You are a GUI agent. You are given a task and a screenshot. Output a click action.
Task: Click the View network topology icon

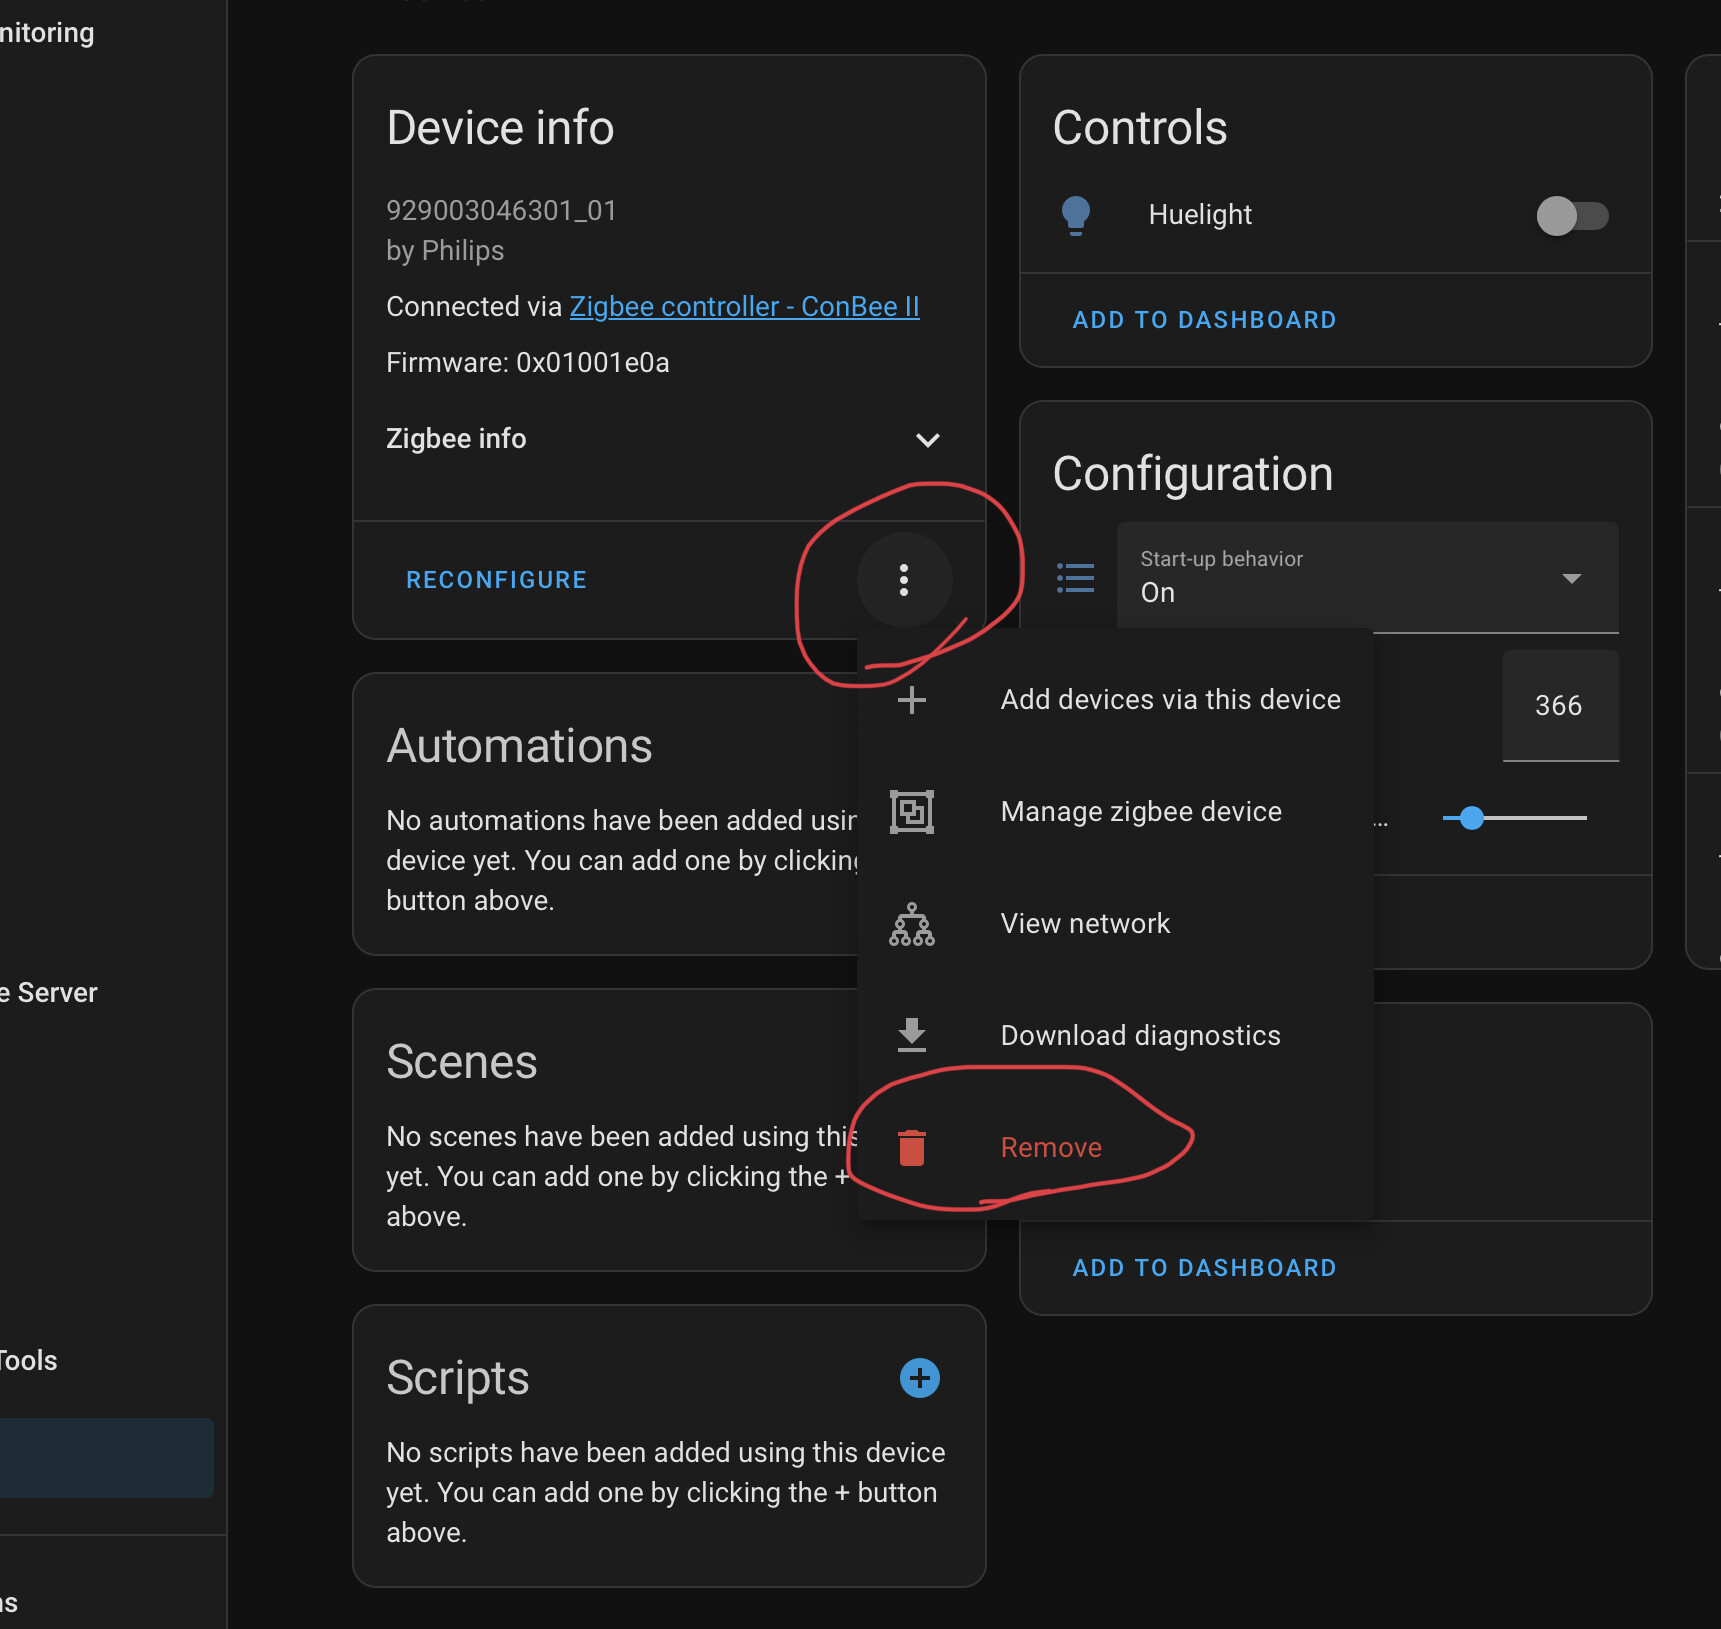point(911,924)
